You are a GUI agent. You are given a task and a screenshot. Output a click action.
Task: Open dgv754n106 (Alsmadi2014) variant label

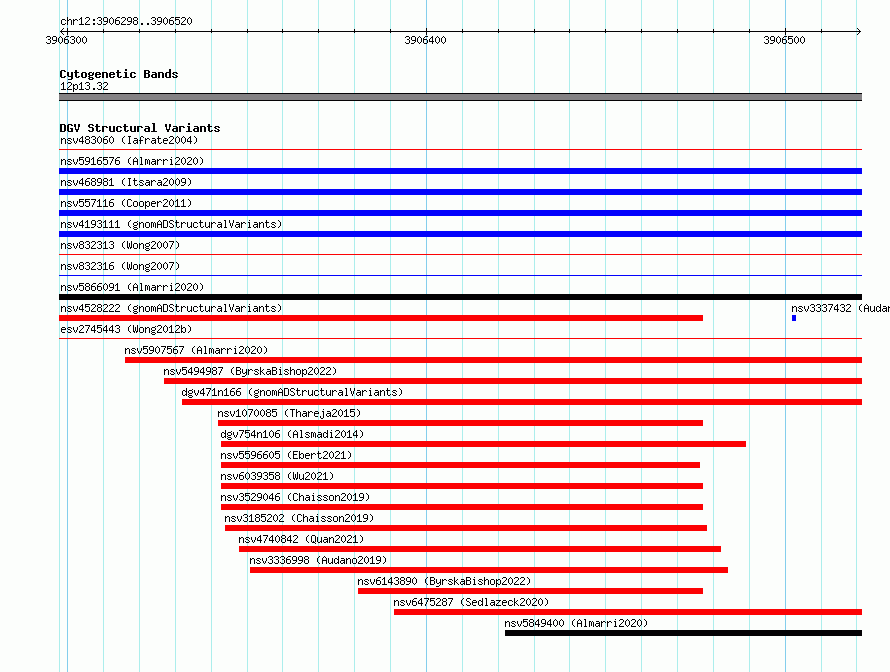click(x=292, y=434)
